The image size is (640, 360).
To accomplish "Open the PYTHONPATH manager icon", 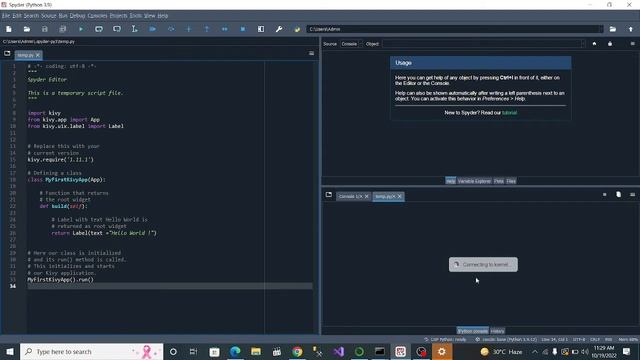I will tap(297, 29).
